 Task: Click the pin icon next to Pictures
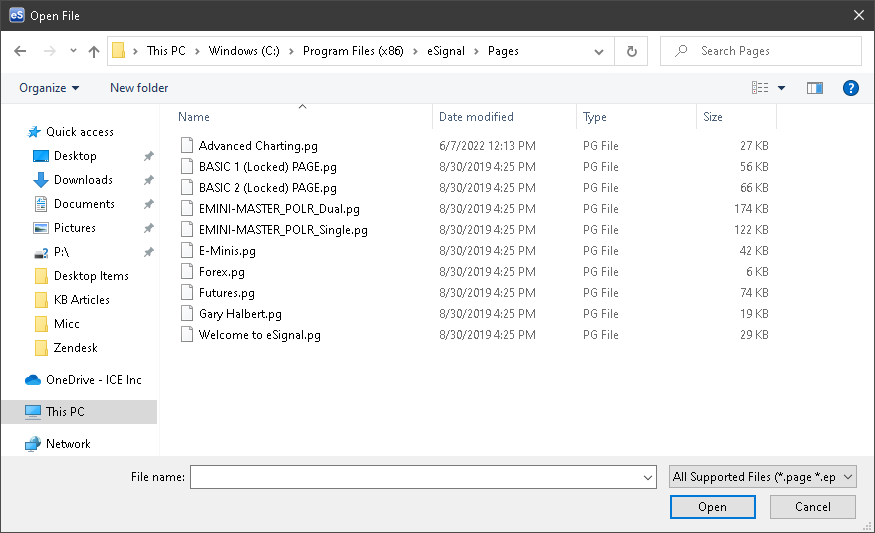pyautogui.click(x=148, y=228)
